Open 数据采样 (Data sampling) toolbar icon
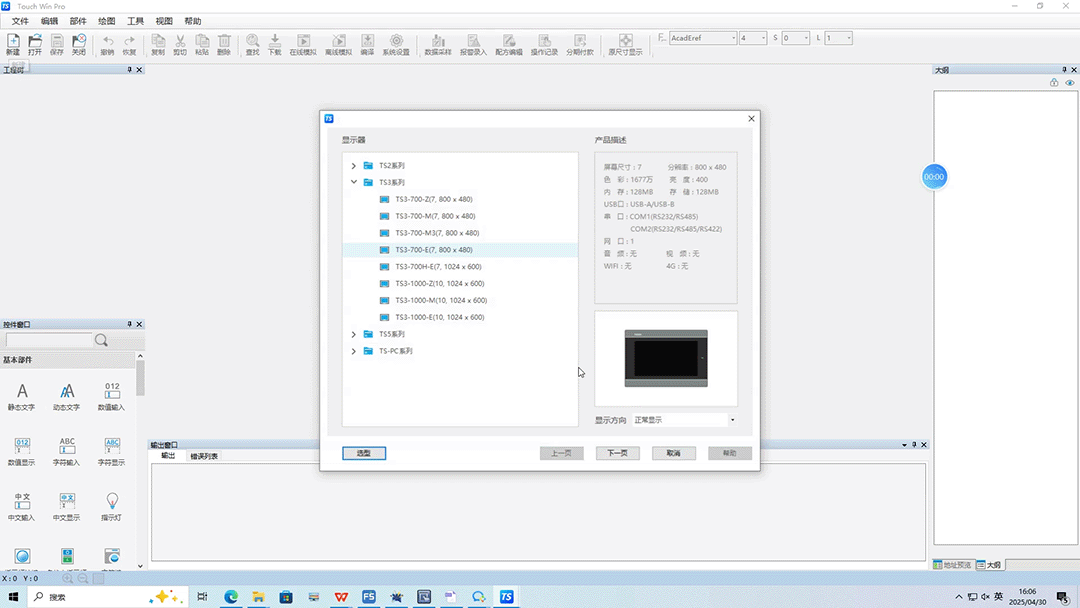 (x=438, y=45)
